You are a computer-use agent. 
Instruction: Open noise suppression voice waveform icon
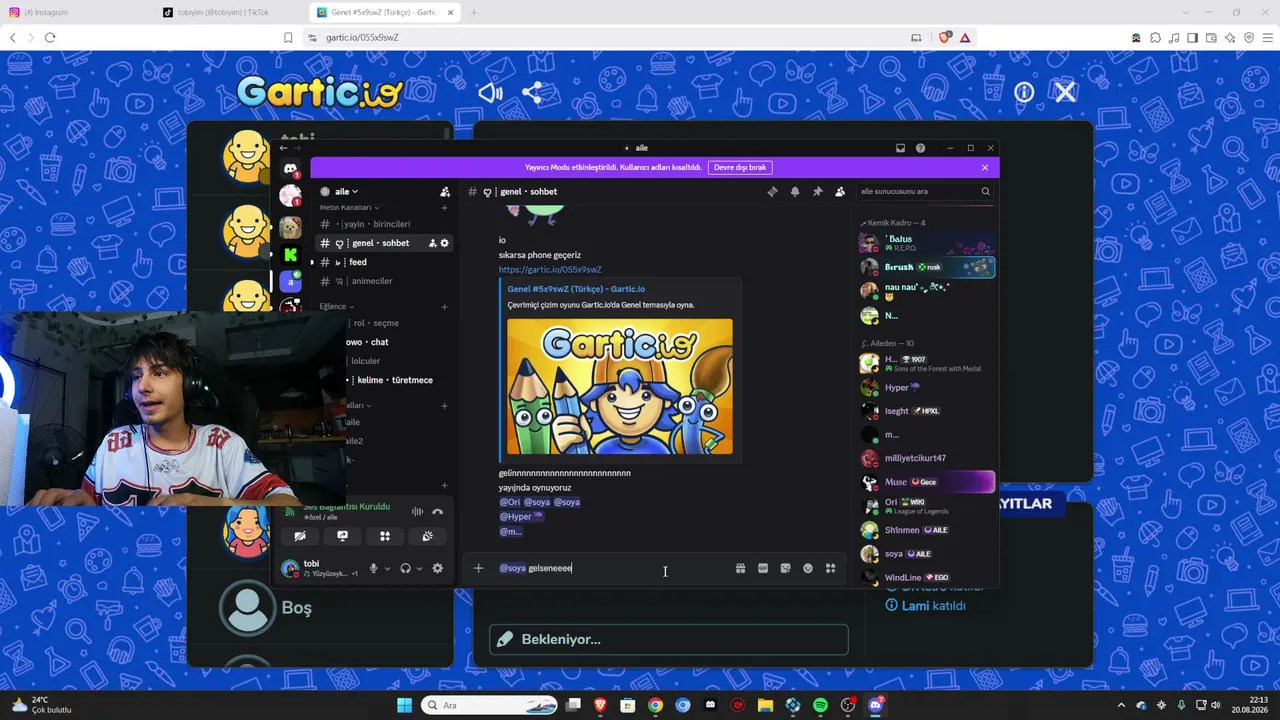coord(417,512)
